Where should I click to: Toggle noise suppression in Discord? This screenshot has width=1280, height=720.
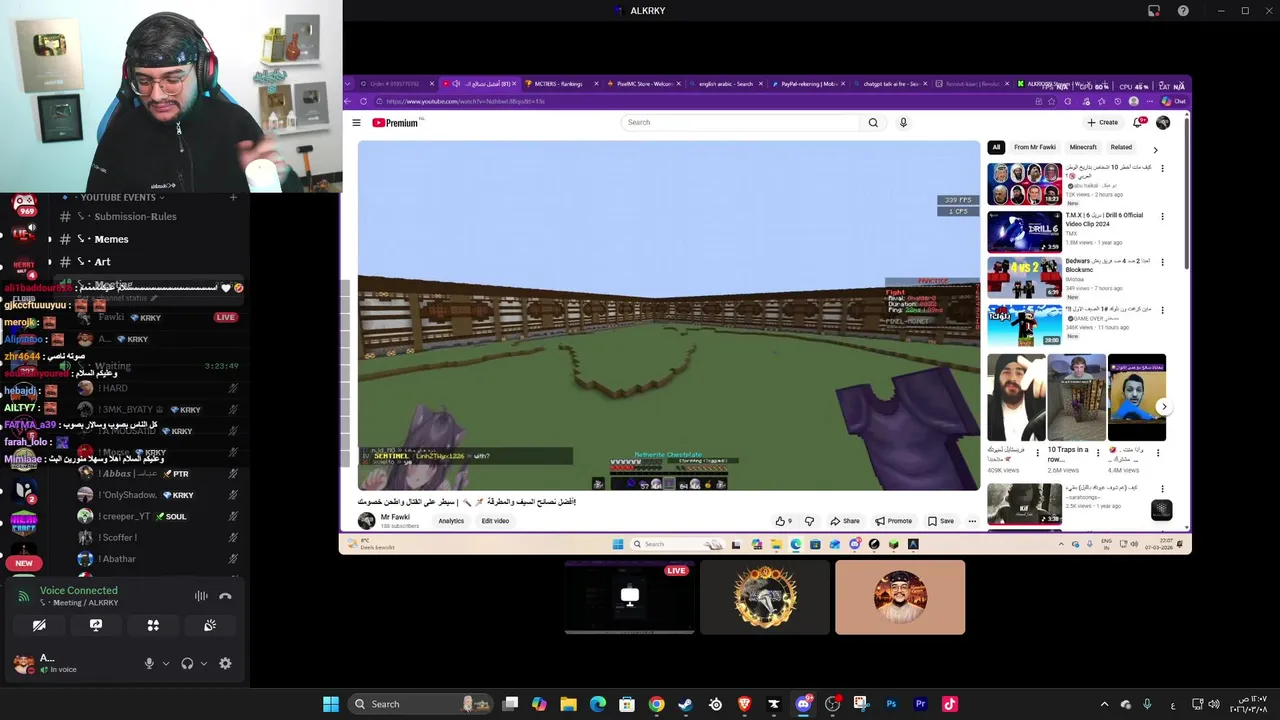pos(201,596)
